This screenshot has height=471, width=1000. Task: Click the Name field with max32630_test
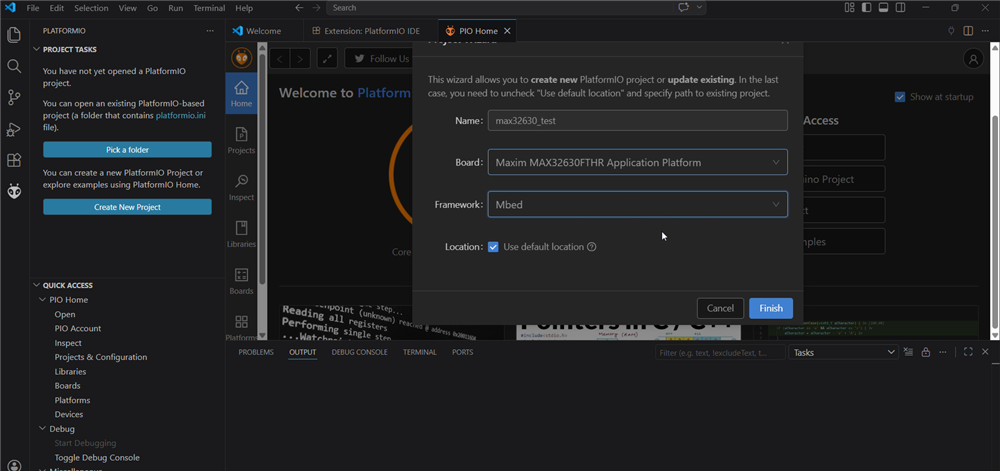tap(638, 120)
